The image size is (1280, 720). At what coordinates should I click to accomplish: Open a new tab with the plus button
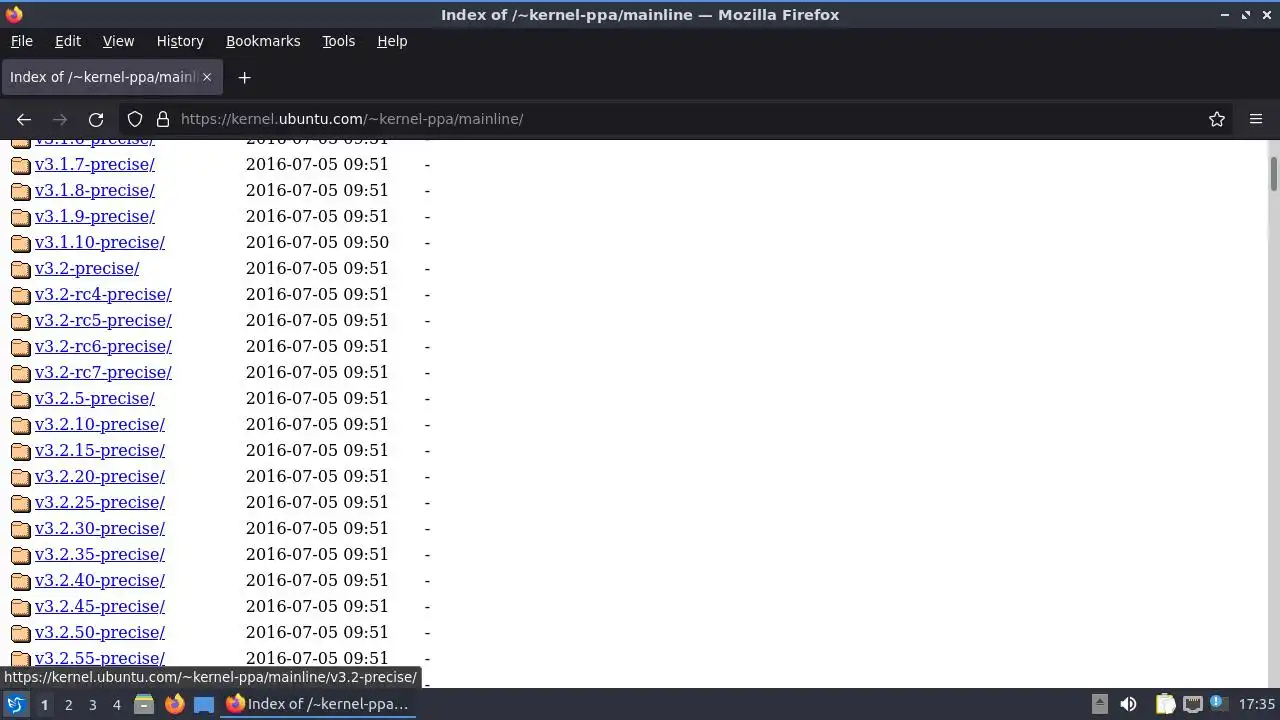244,77
